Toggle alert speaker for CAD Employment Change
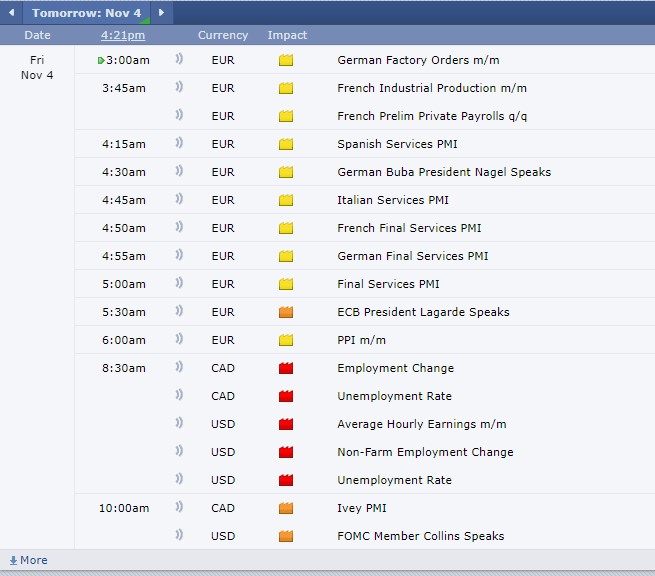This screenshot has height=576, width=655. [x=180, y=368]
